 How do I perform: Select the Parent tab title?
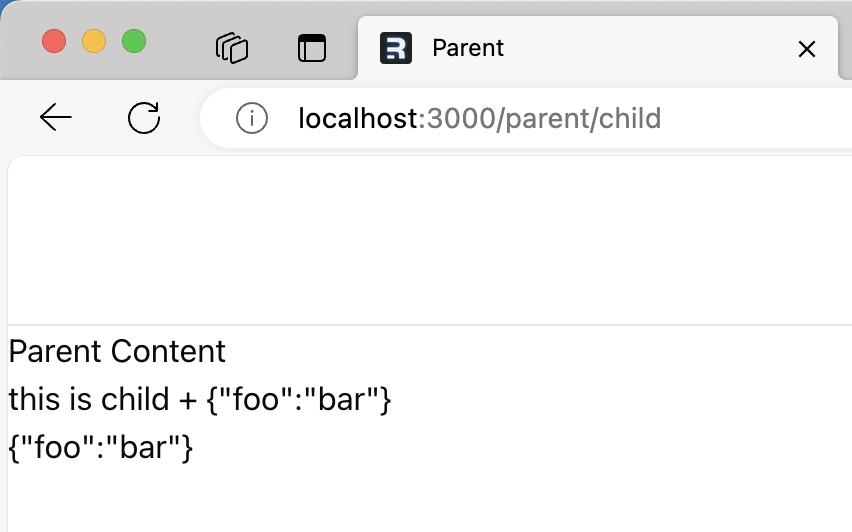tap(468, 48)
